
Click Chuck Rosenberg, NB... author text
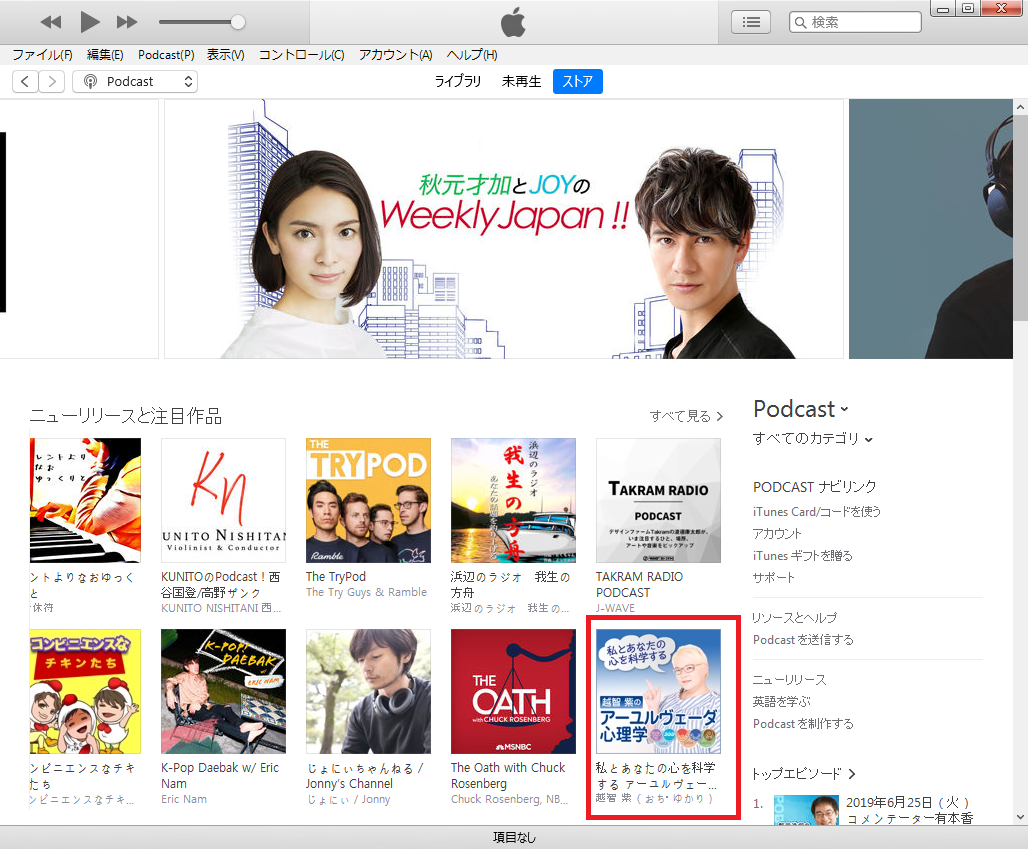(510, 799)
